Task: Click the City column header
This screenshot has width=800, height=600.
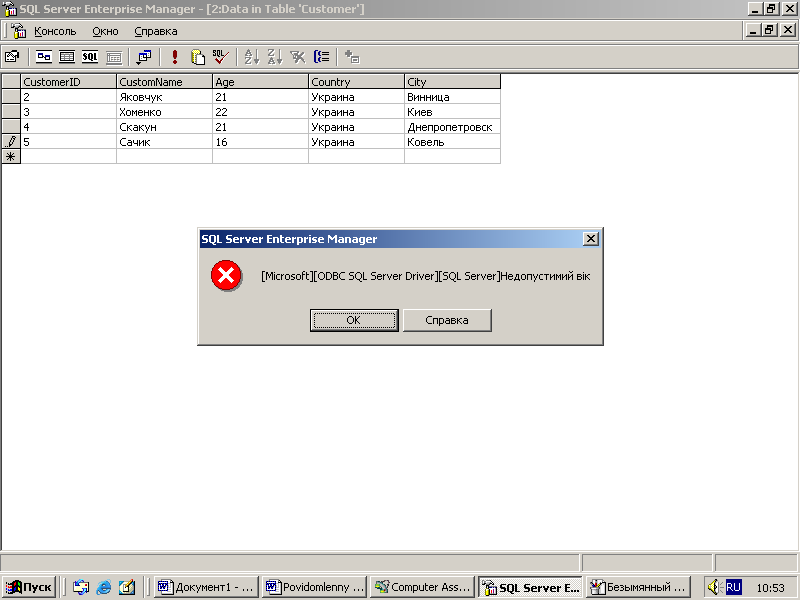Action: pyautogui.click(x=452, y=82)
